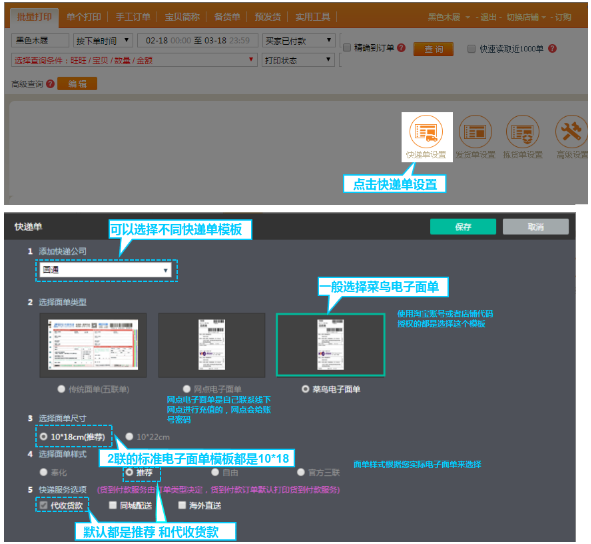Viewport: 591px width, 544px height.
Task: Click green 保存 button
Action: [x=463, y=227]
